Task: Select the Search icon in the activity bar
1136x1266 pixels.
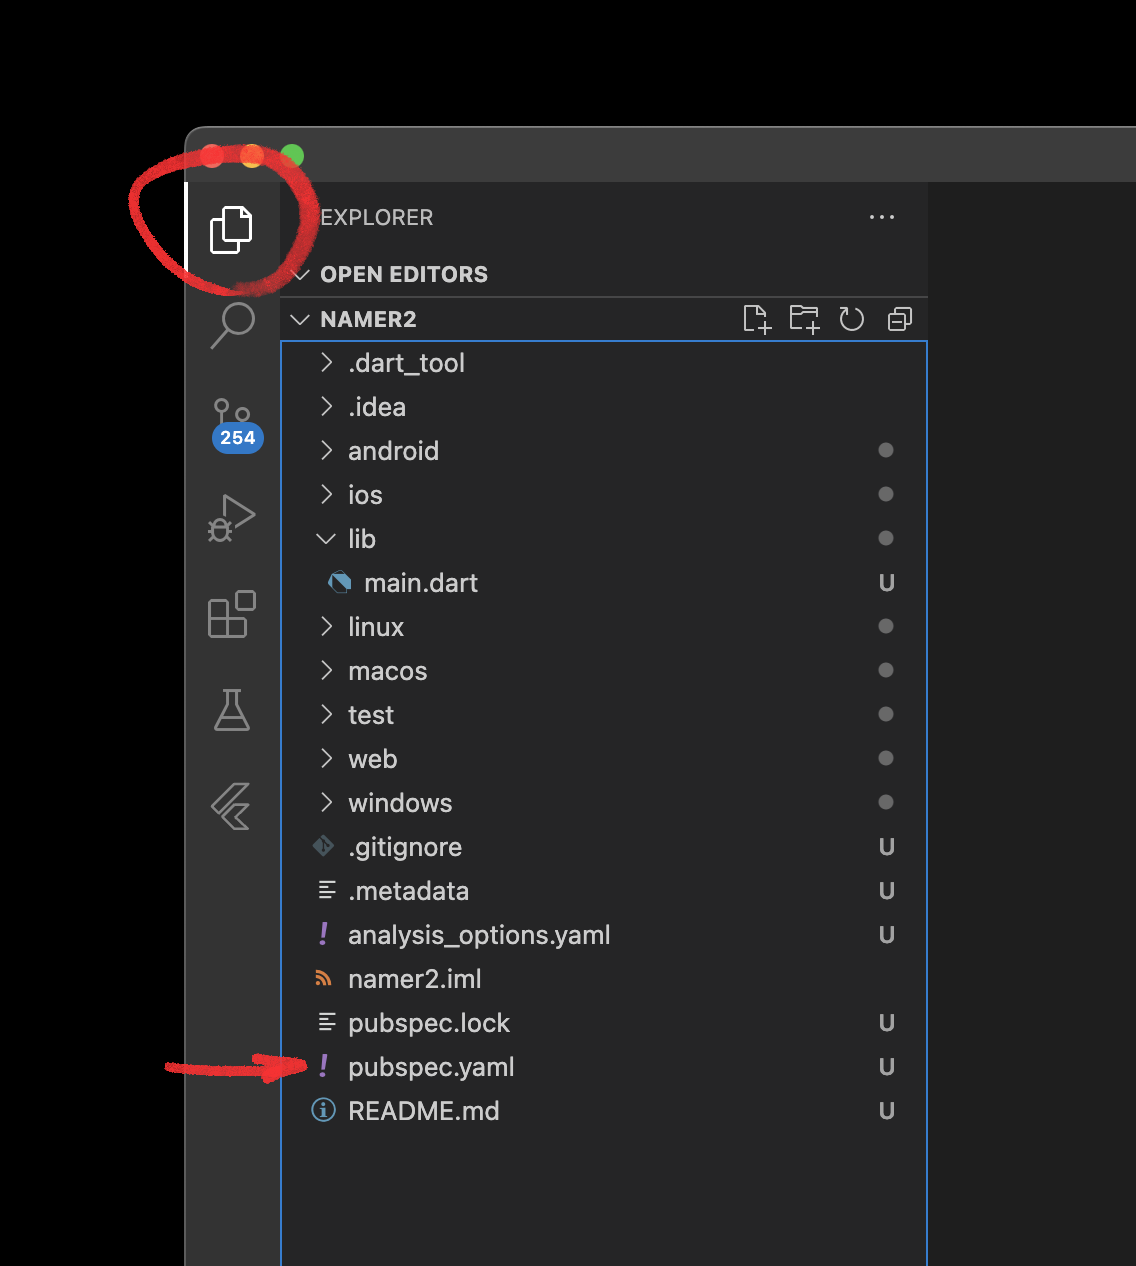Action: (x=233, y=324)
